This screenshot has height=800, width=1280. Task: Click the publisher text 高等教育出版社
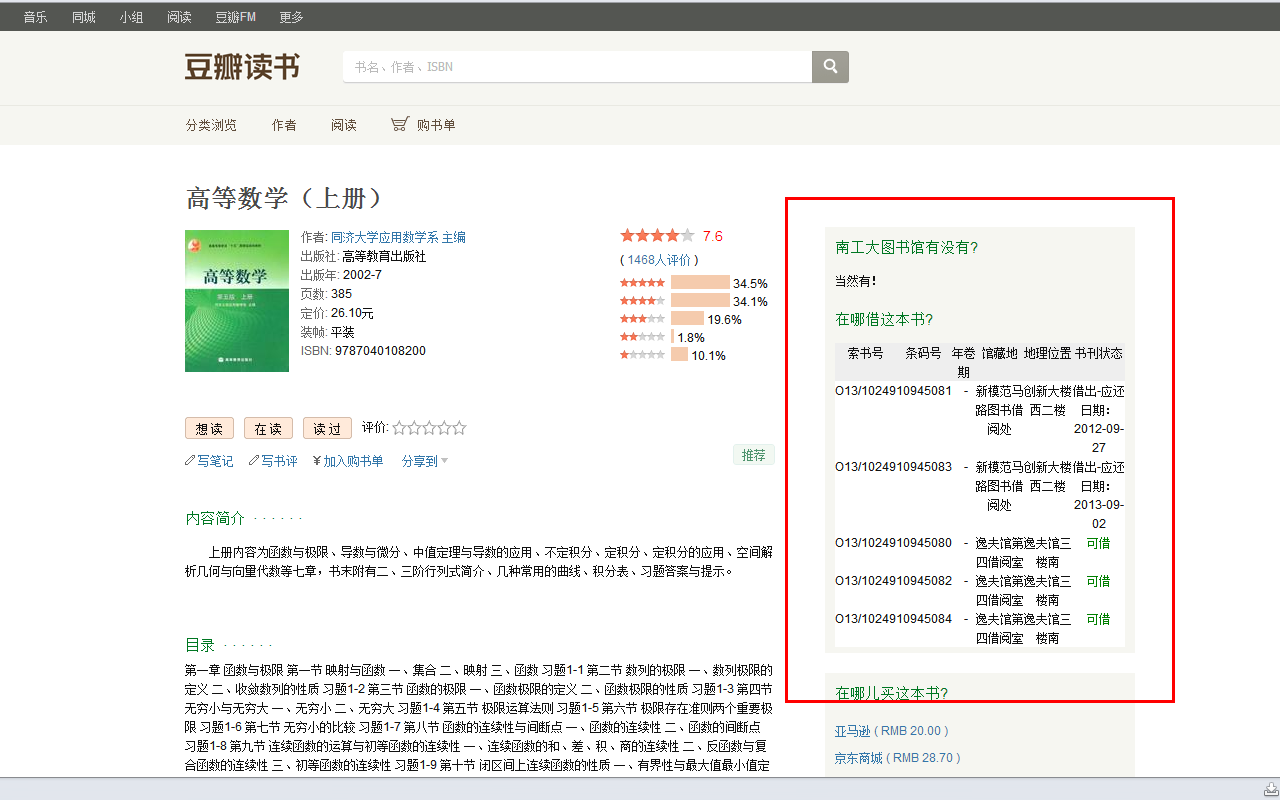(x=384, y=256)
